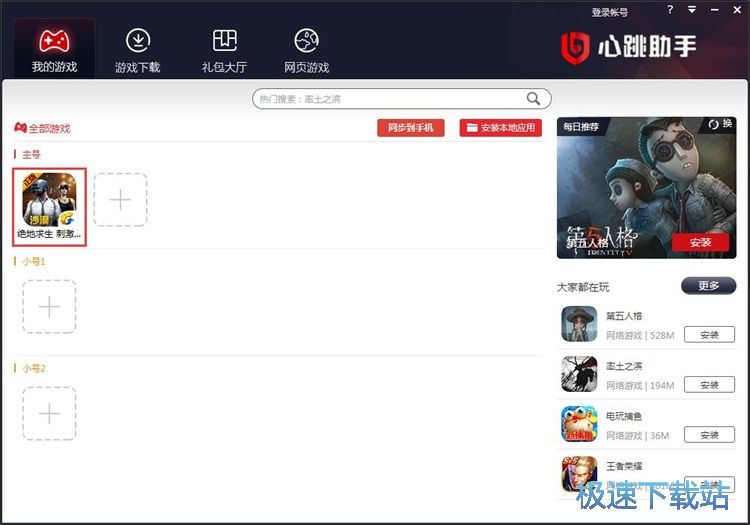Open the 第五人格 list icon
The image size is (750, 525).
point(579,324)
